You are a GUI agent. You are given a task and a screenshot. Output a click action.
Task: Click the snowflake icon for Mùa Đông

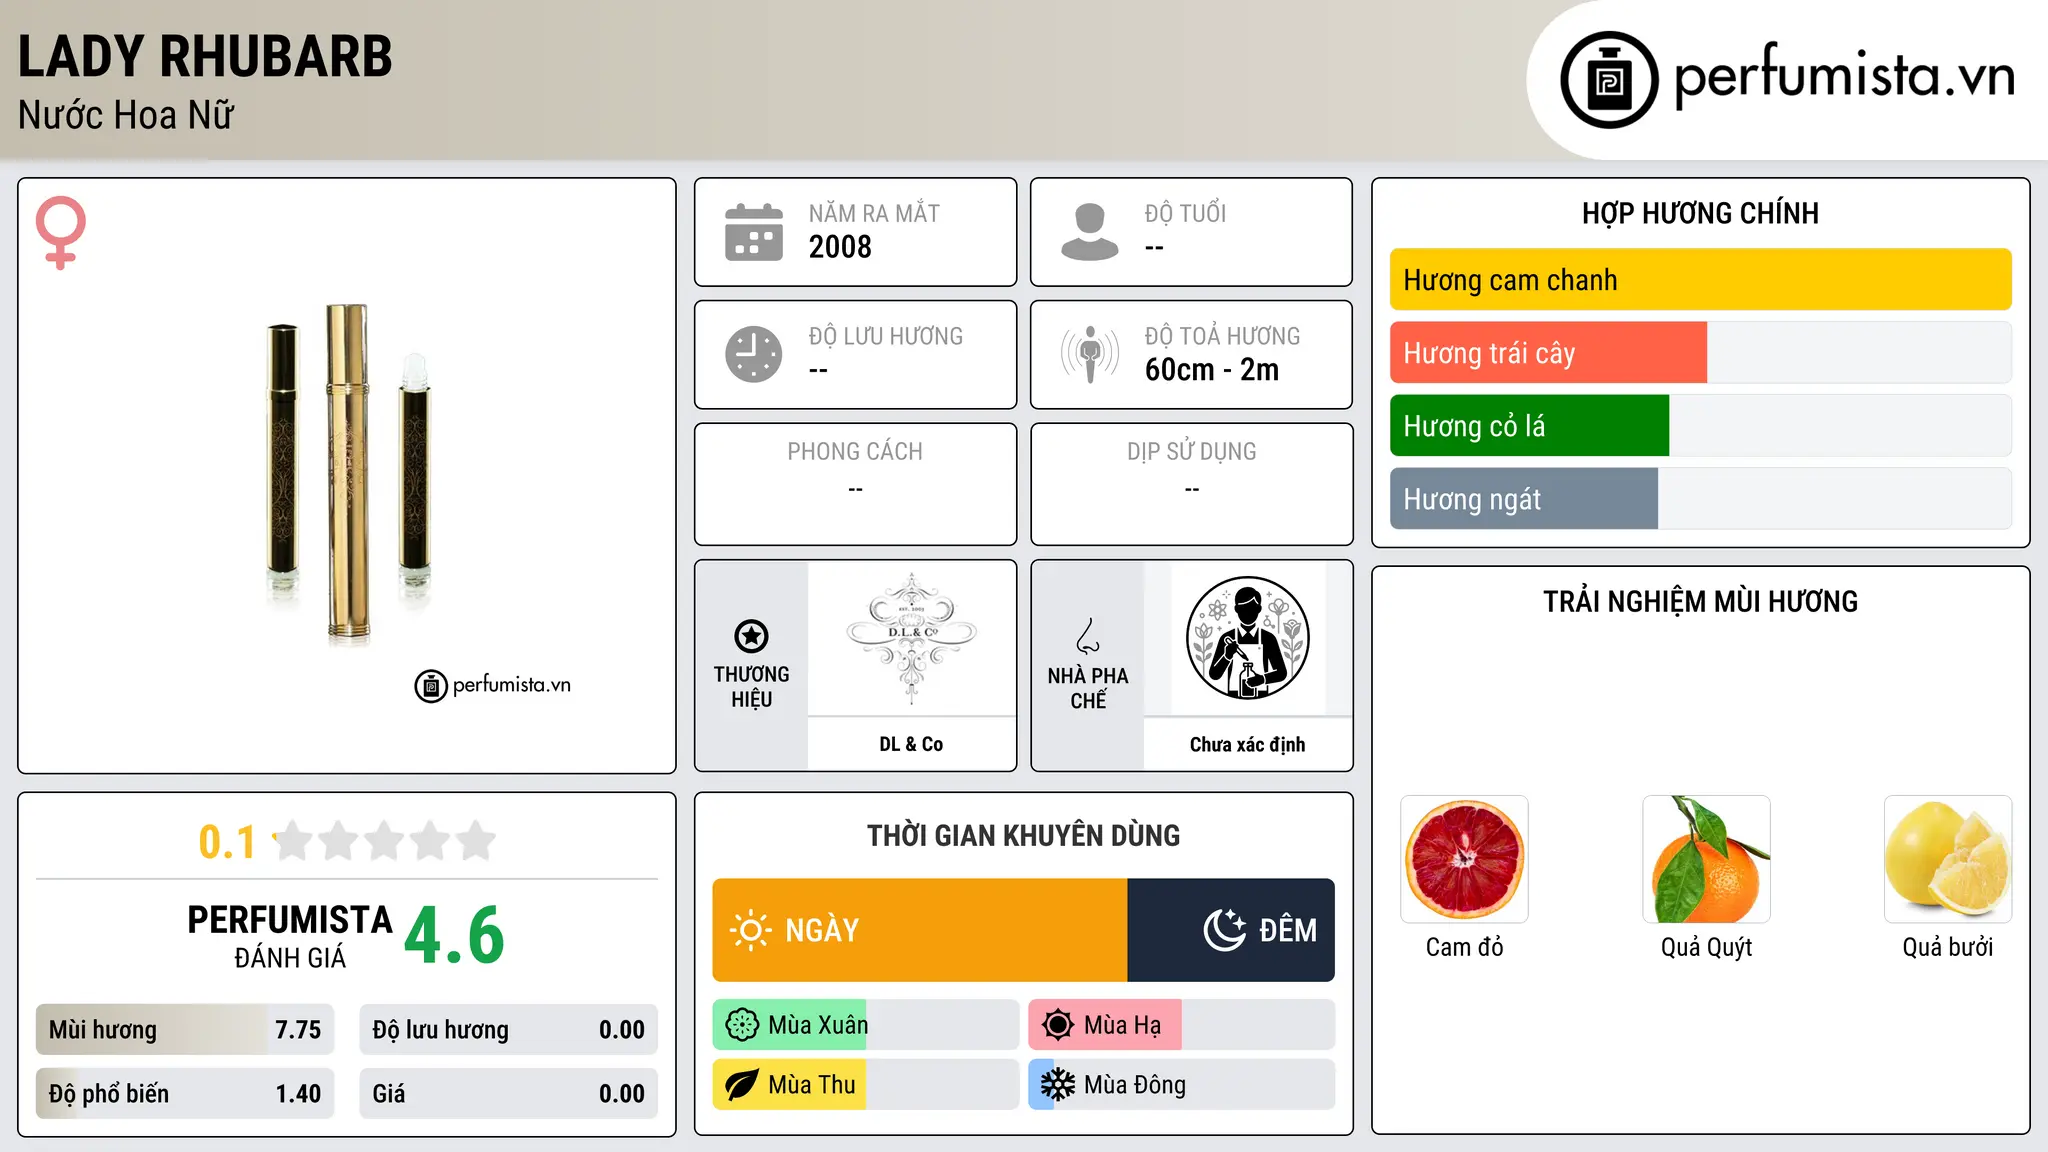tap(1058, 1085)
